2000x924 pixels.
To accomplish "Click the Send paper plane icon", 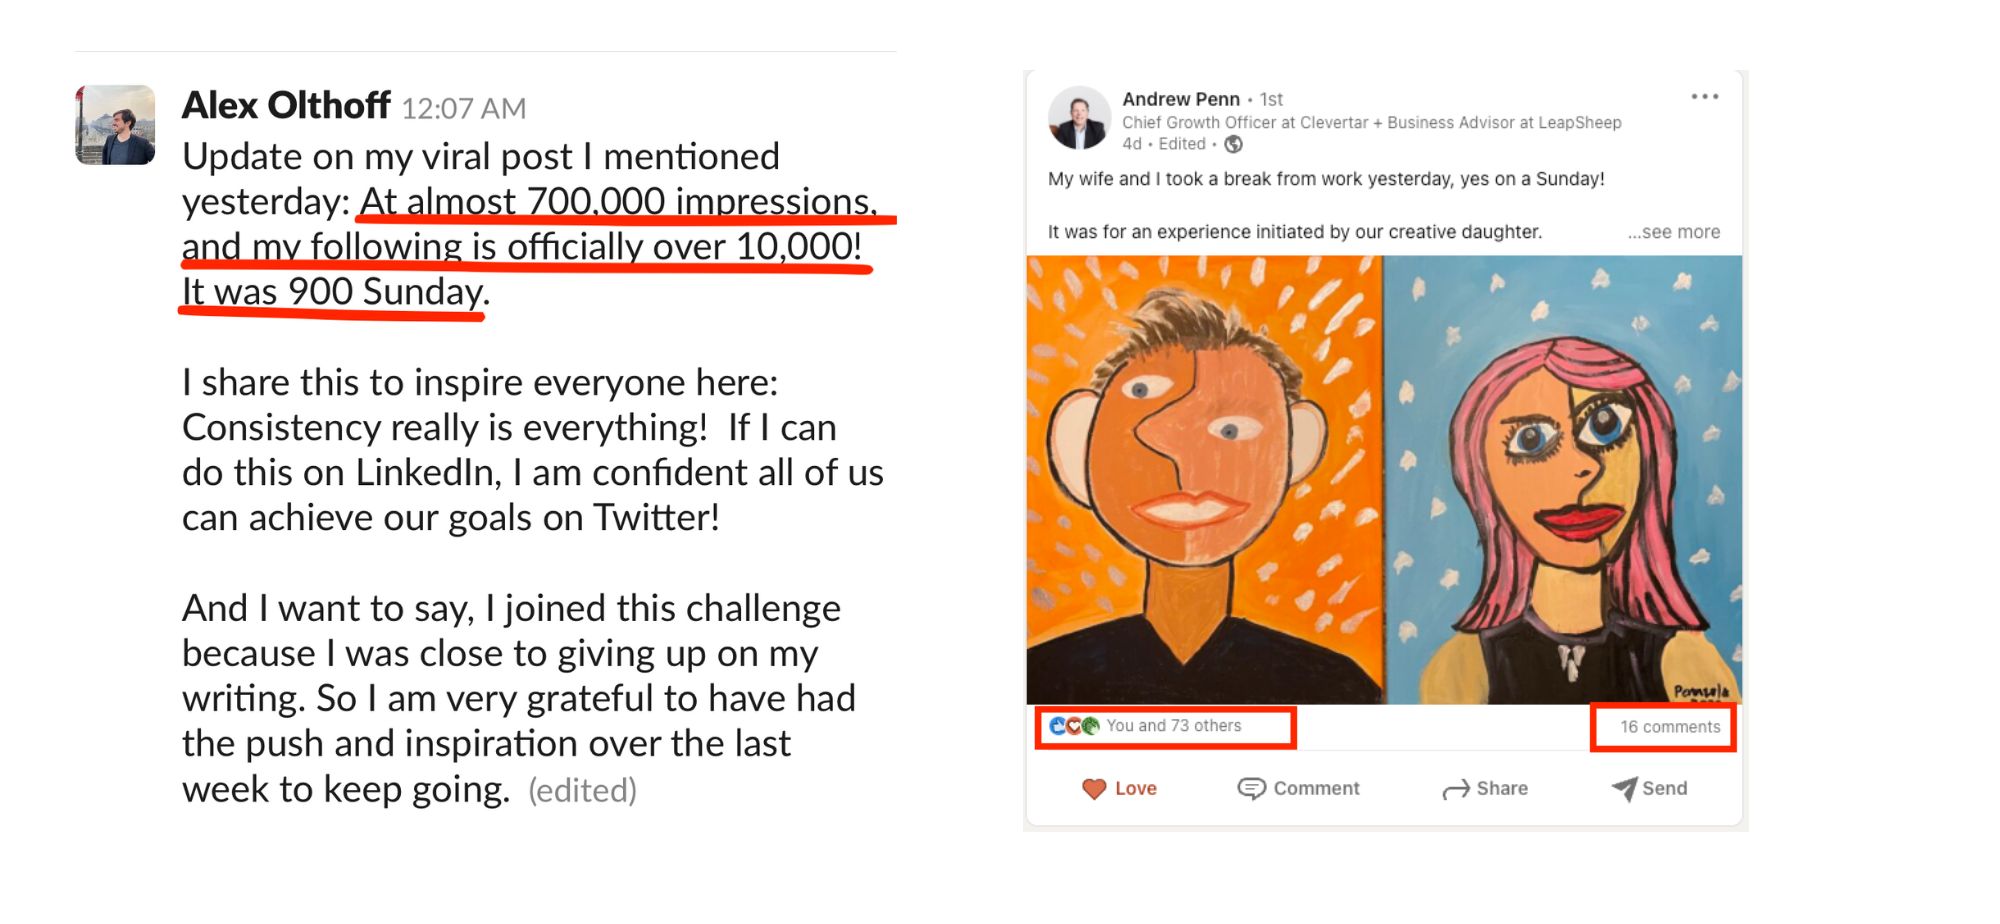I will (x=1624, y=789).
